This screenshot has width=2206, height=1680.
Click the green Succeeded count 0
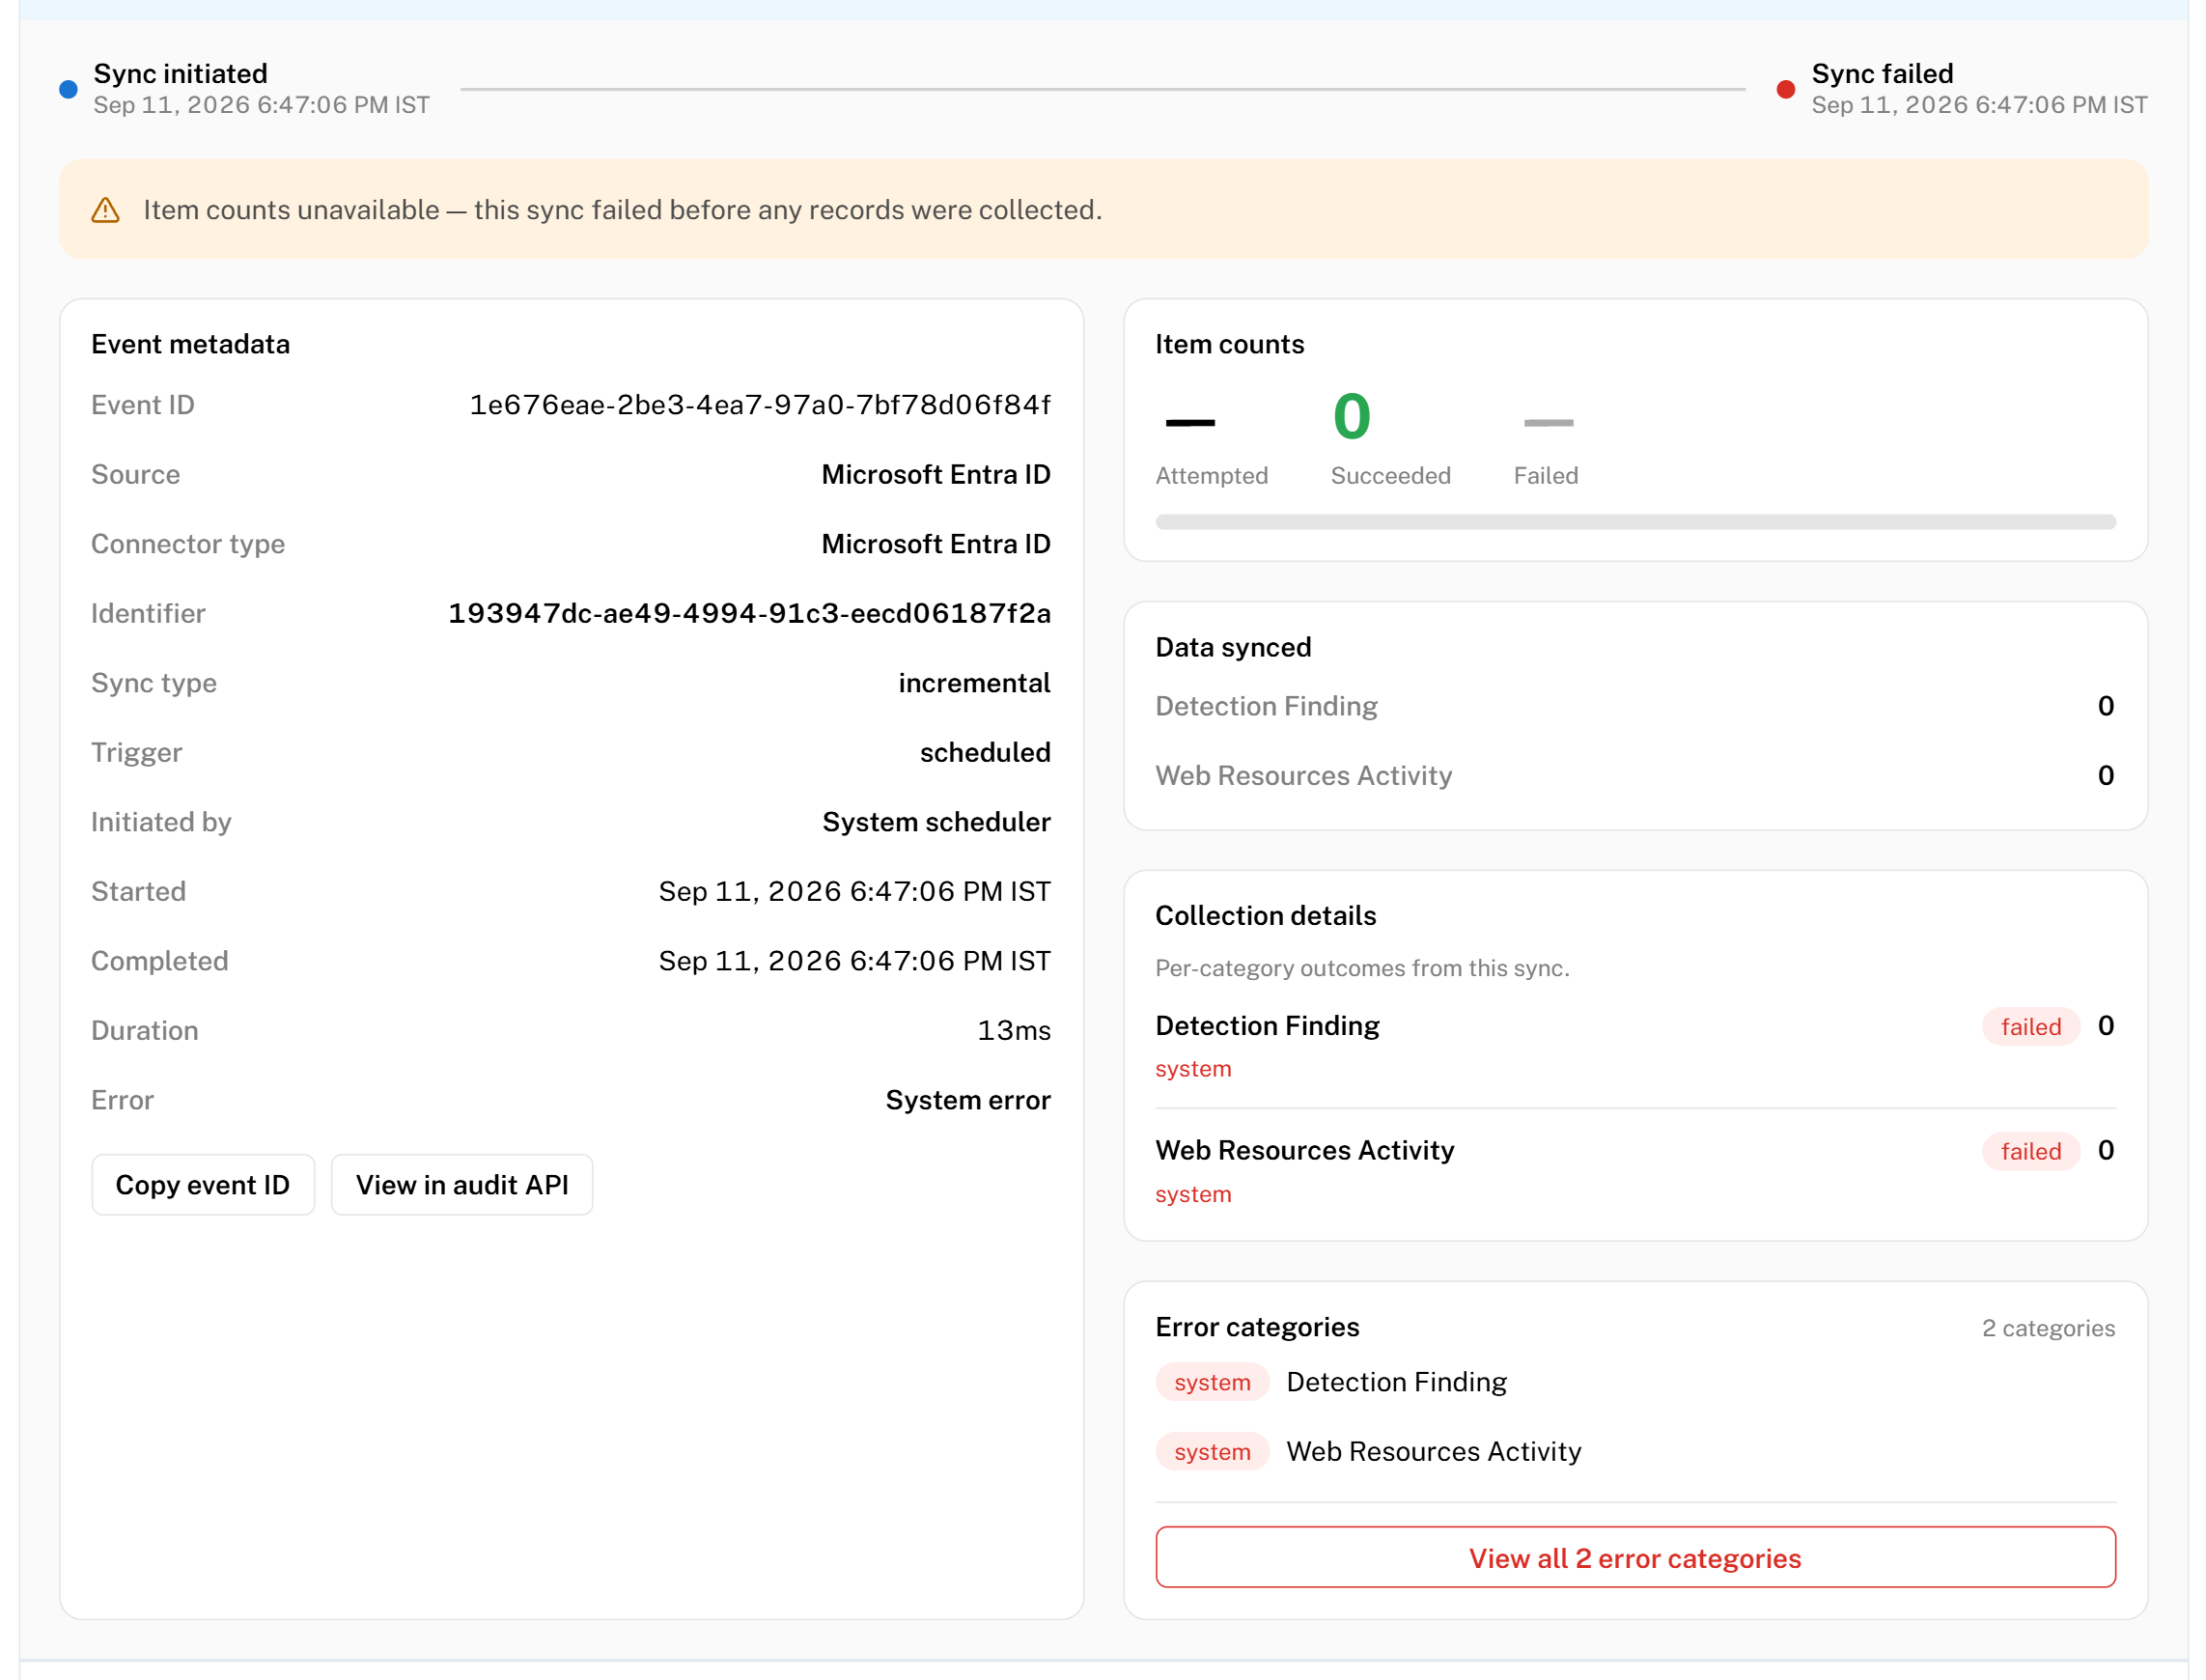pos(1352,417)
